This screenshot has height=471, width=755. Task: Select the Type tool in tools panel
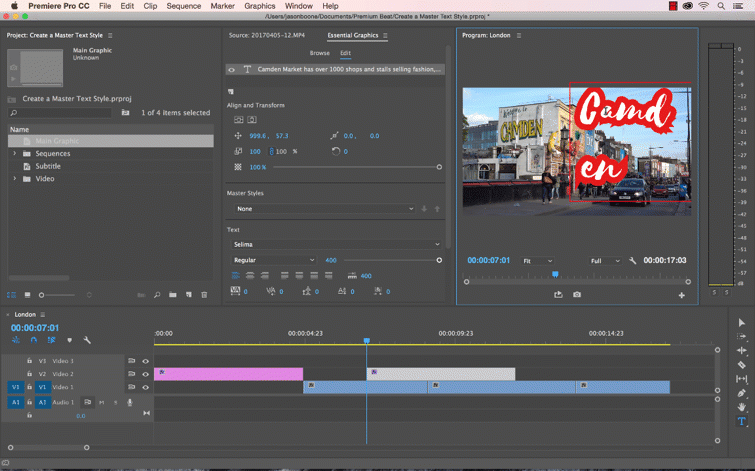pos(741,422)
